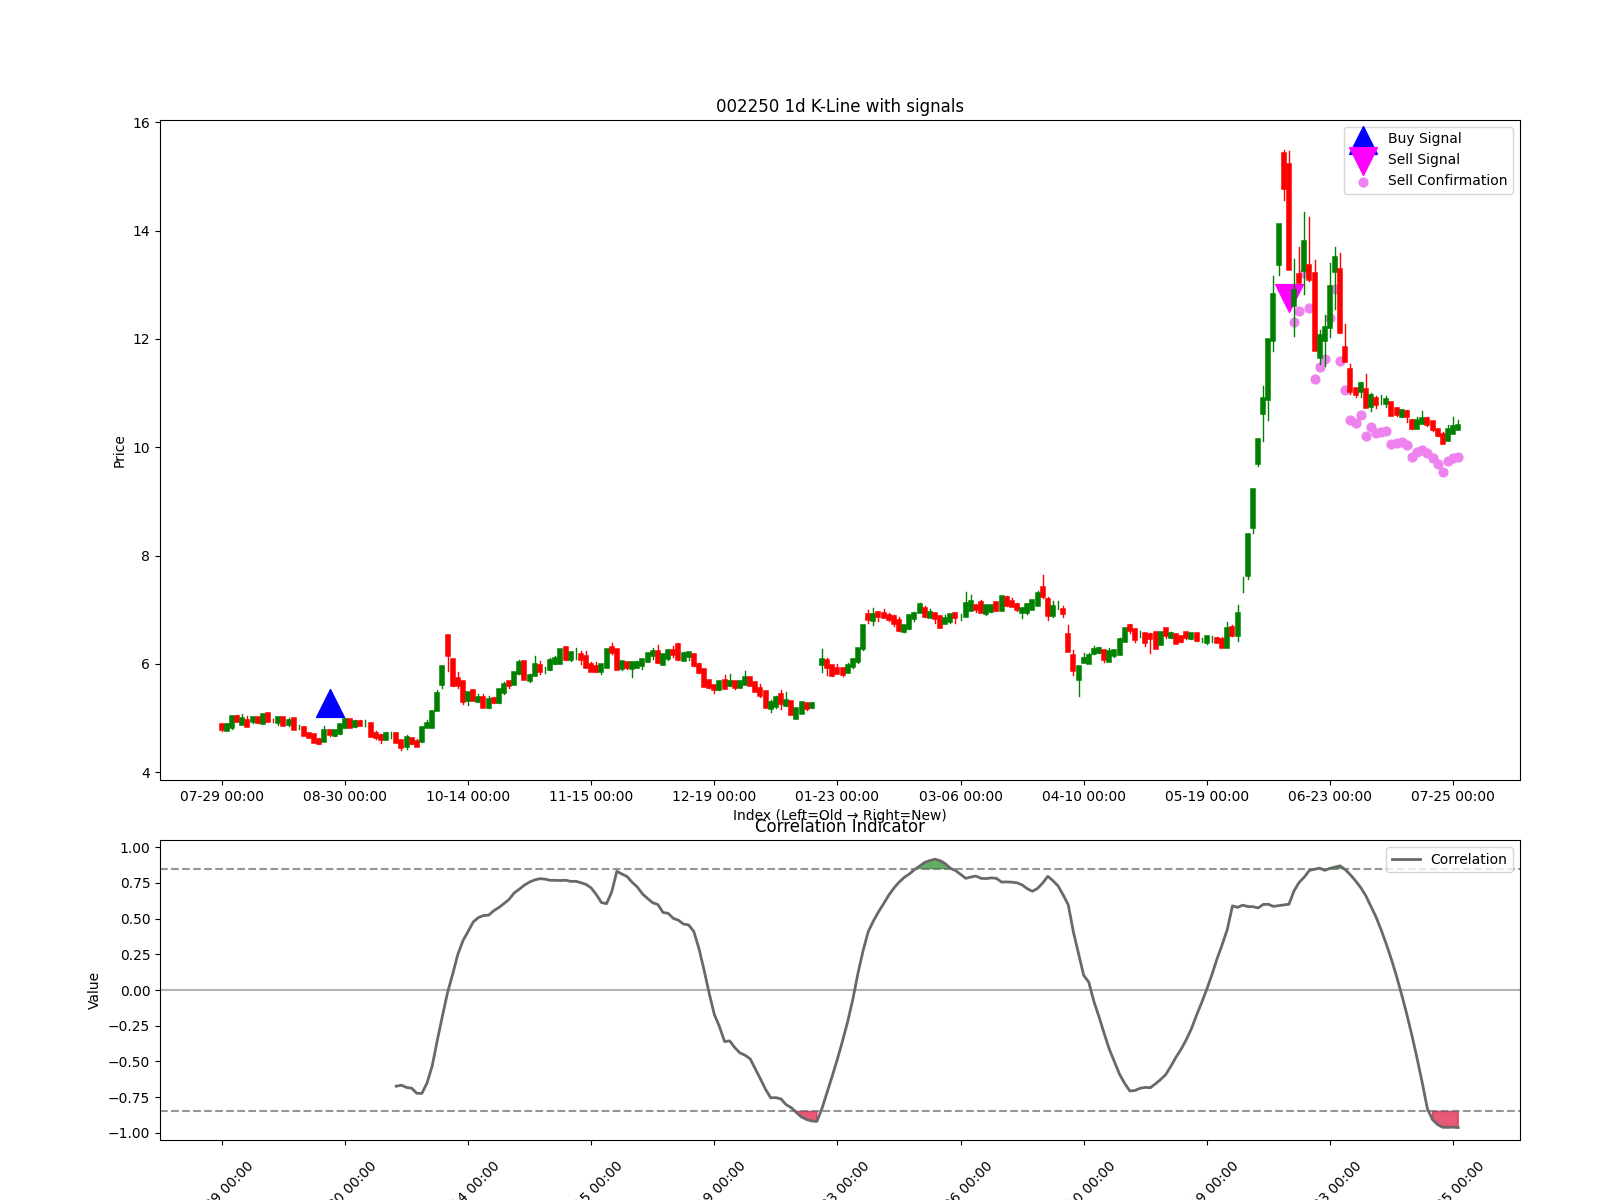Click the correlation axis tick 1.00

tap(135, 848)
